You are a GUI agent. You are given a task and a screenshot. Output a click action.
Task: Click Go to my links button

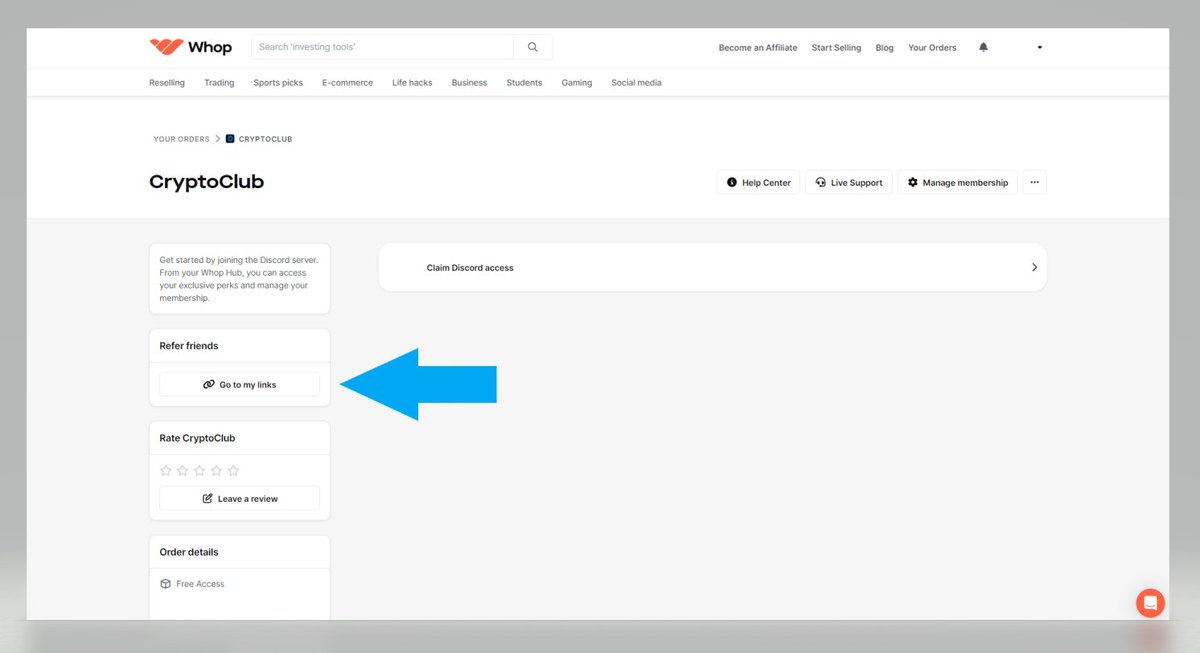(x=239, y=384)
